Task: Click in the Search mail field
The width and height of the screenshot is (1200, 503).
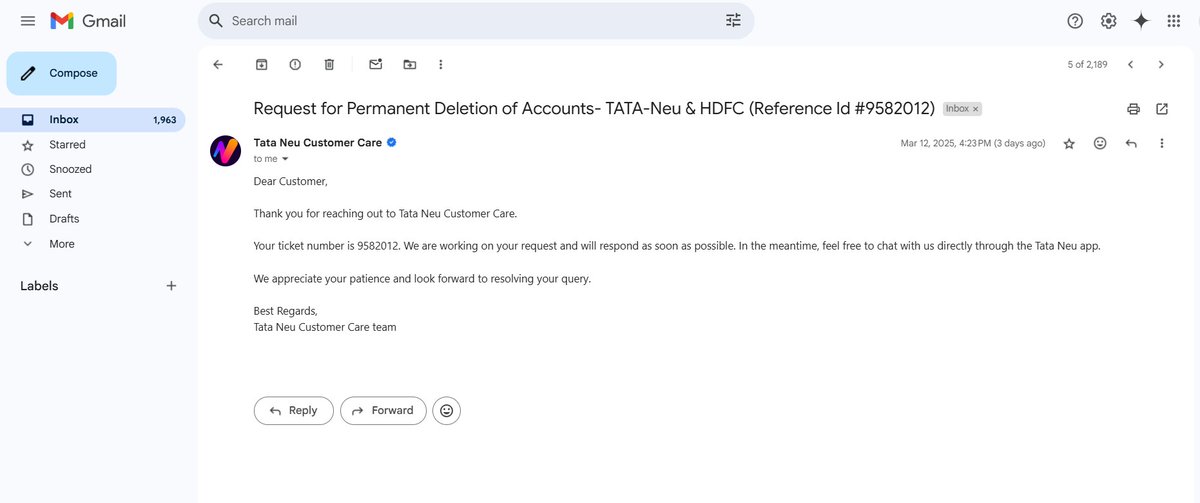Action: pos(475,21)
